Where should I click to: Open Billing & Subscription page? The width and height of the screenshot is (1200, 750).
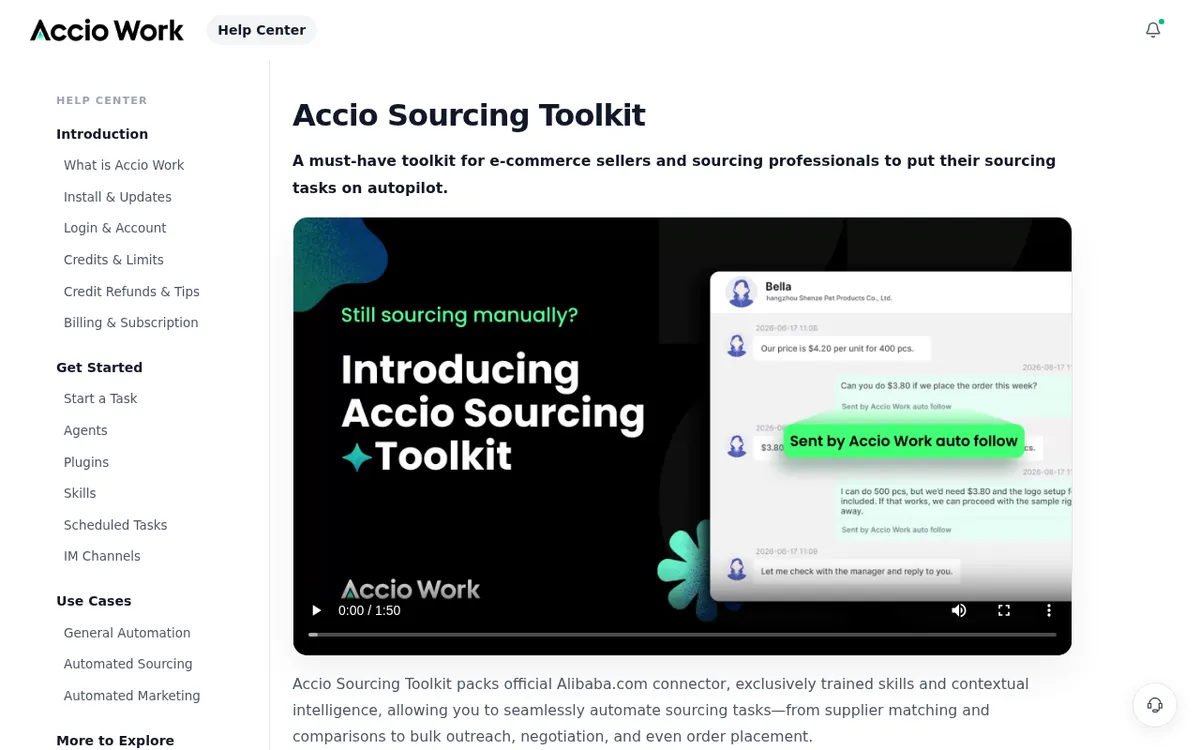pos(131,323)
